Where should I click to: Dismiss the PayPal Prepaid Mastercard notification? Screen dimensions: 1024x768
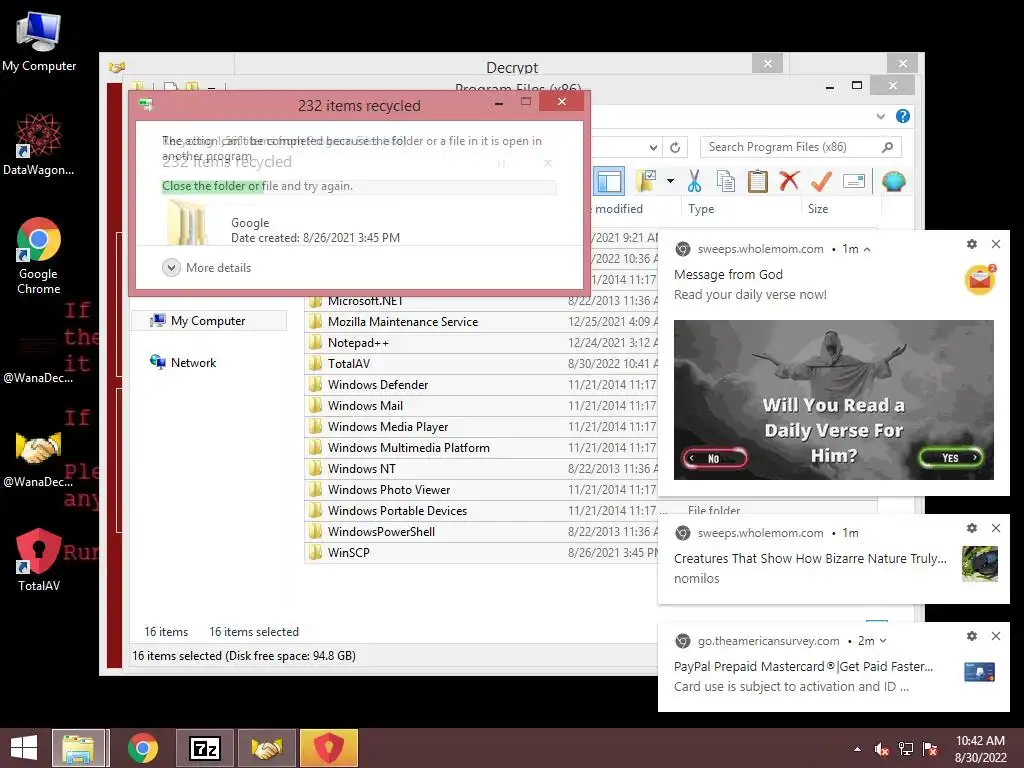pyautogui.click(x=996, y=635)
